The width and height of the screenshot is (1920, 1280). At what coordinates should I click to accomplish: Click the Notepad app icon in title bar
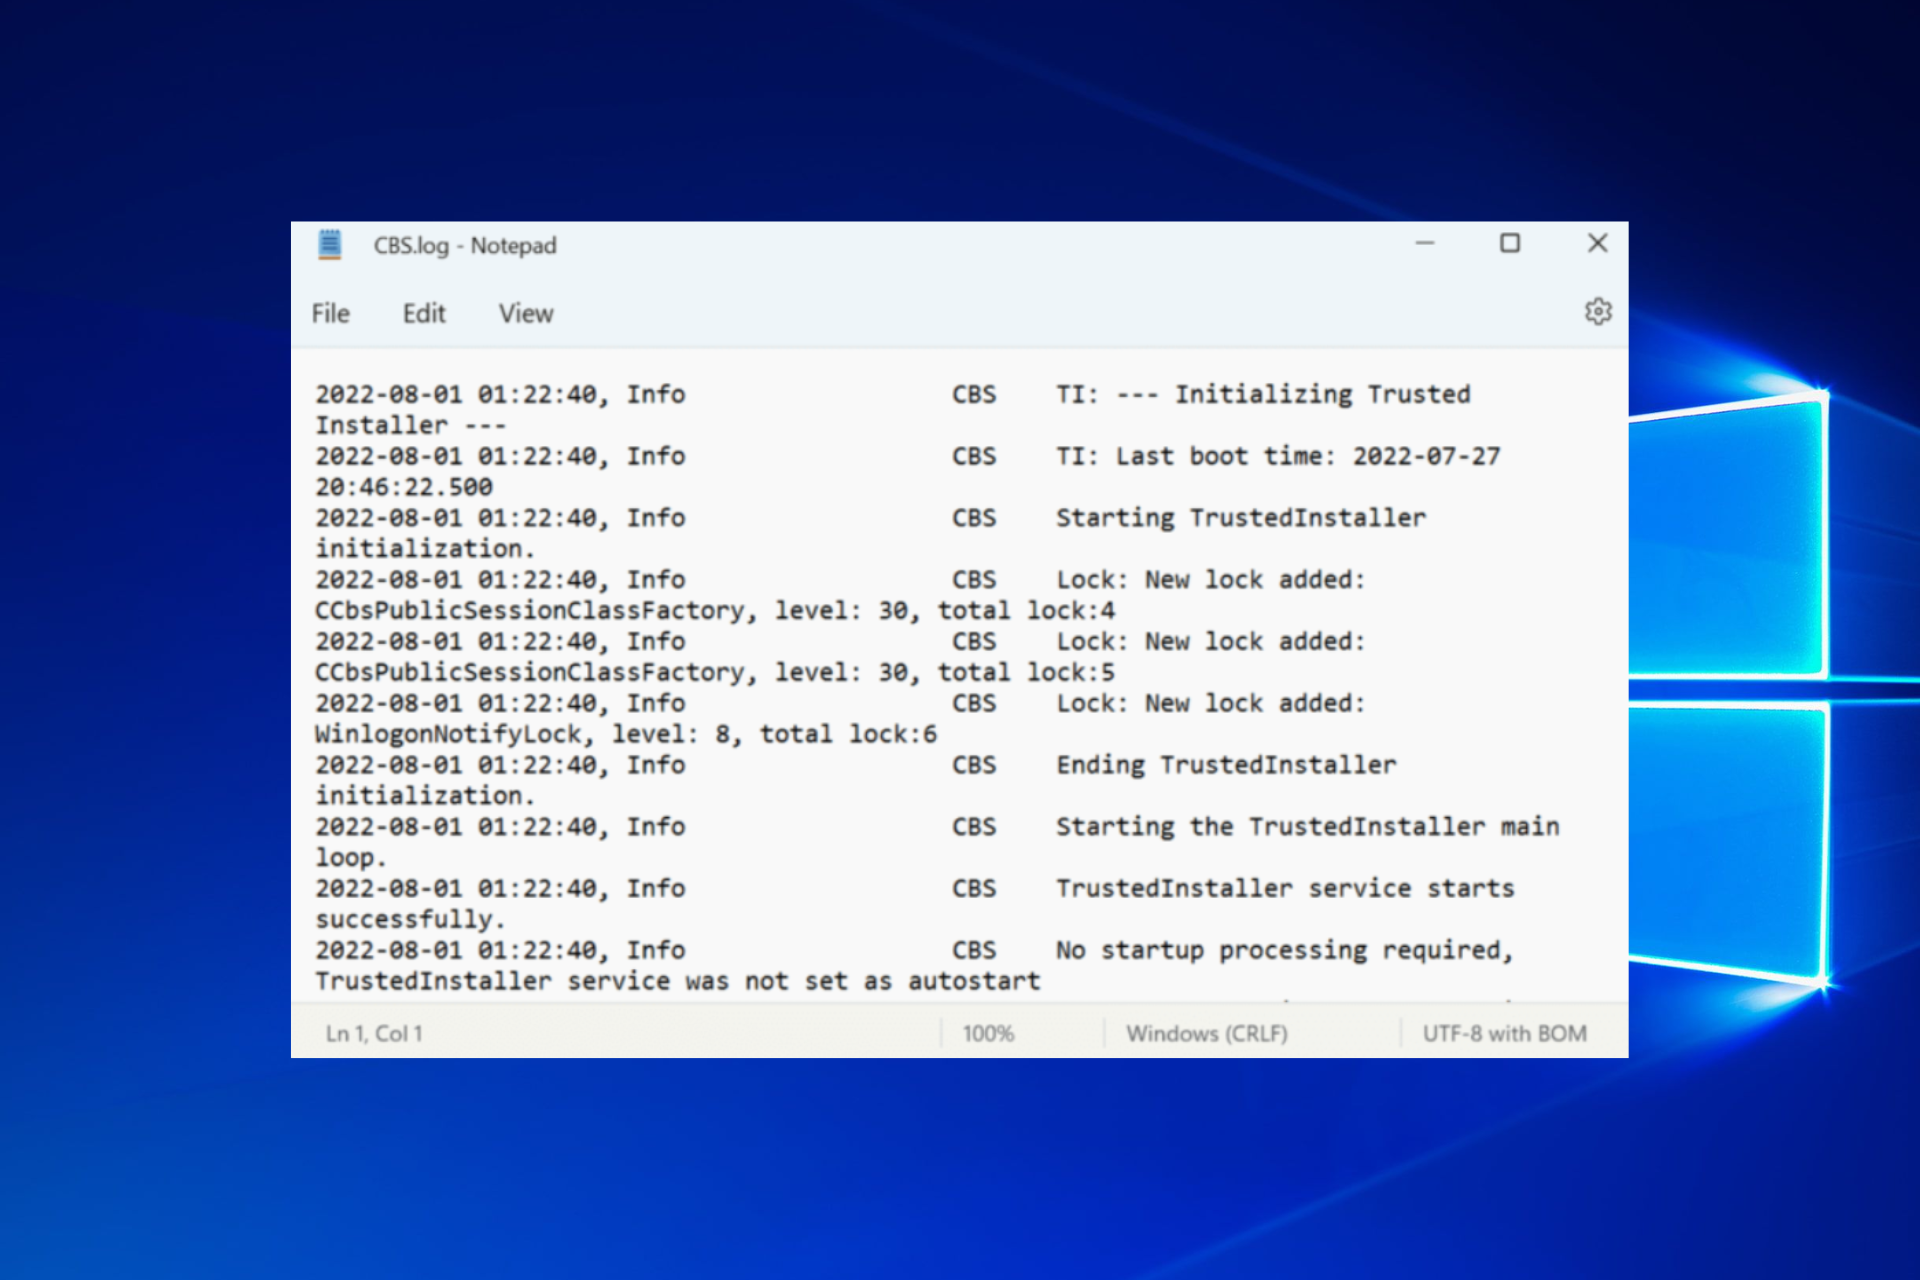click(x=330, y=245)
